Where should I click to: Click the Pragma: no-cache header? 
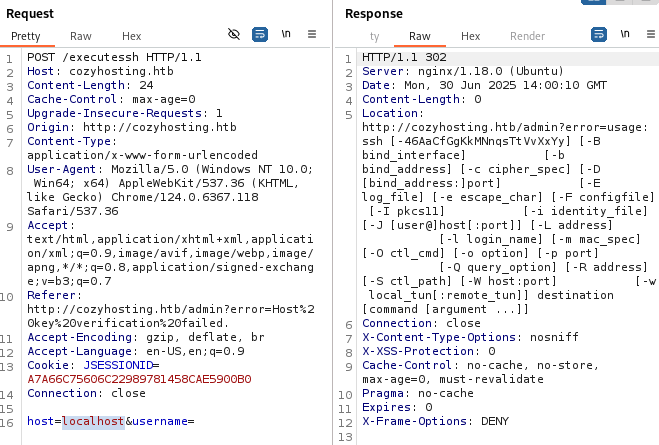coord(418,393)
